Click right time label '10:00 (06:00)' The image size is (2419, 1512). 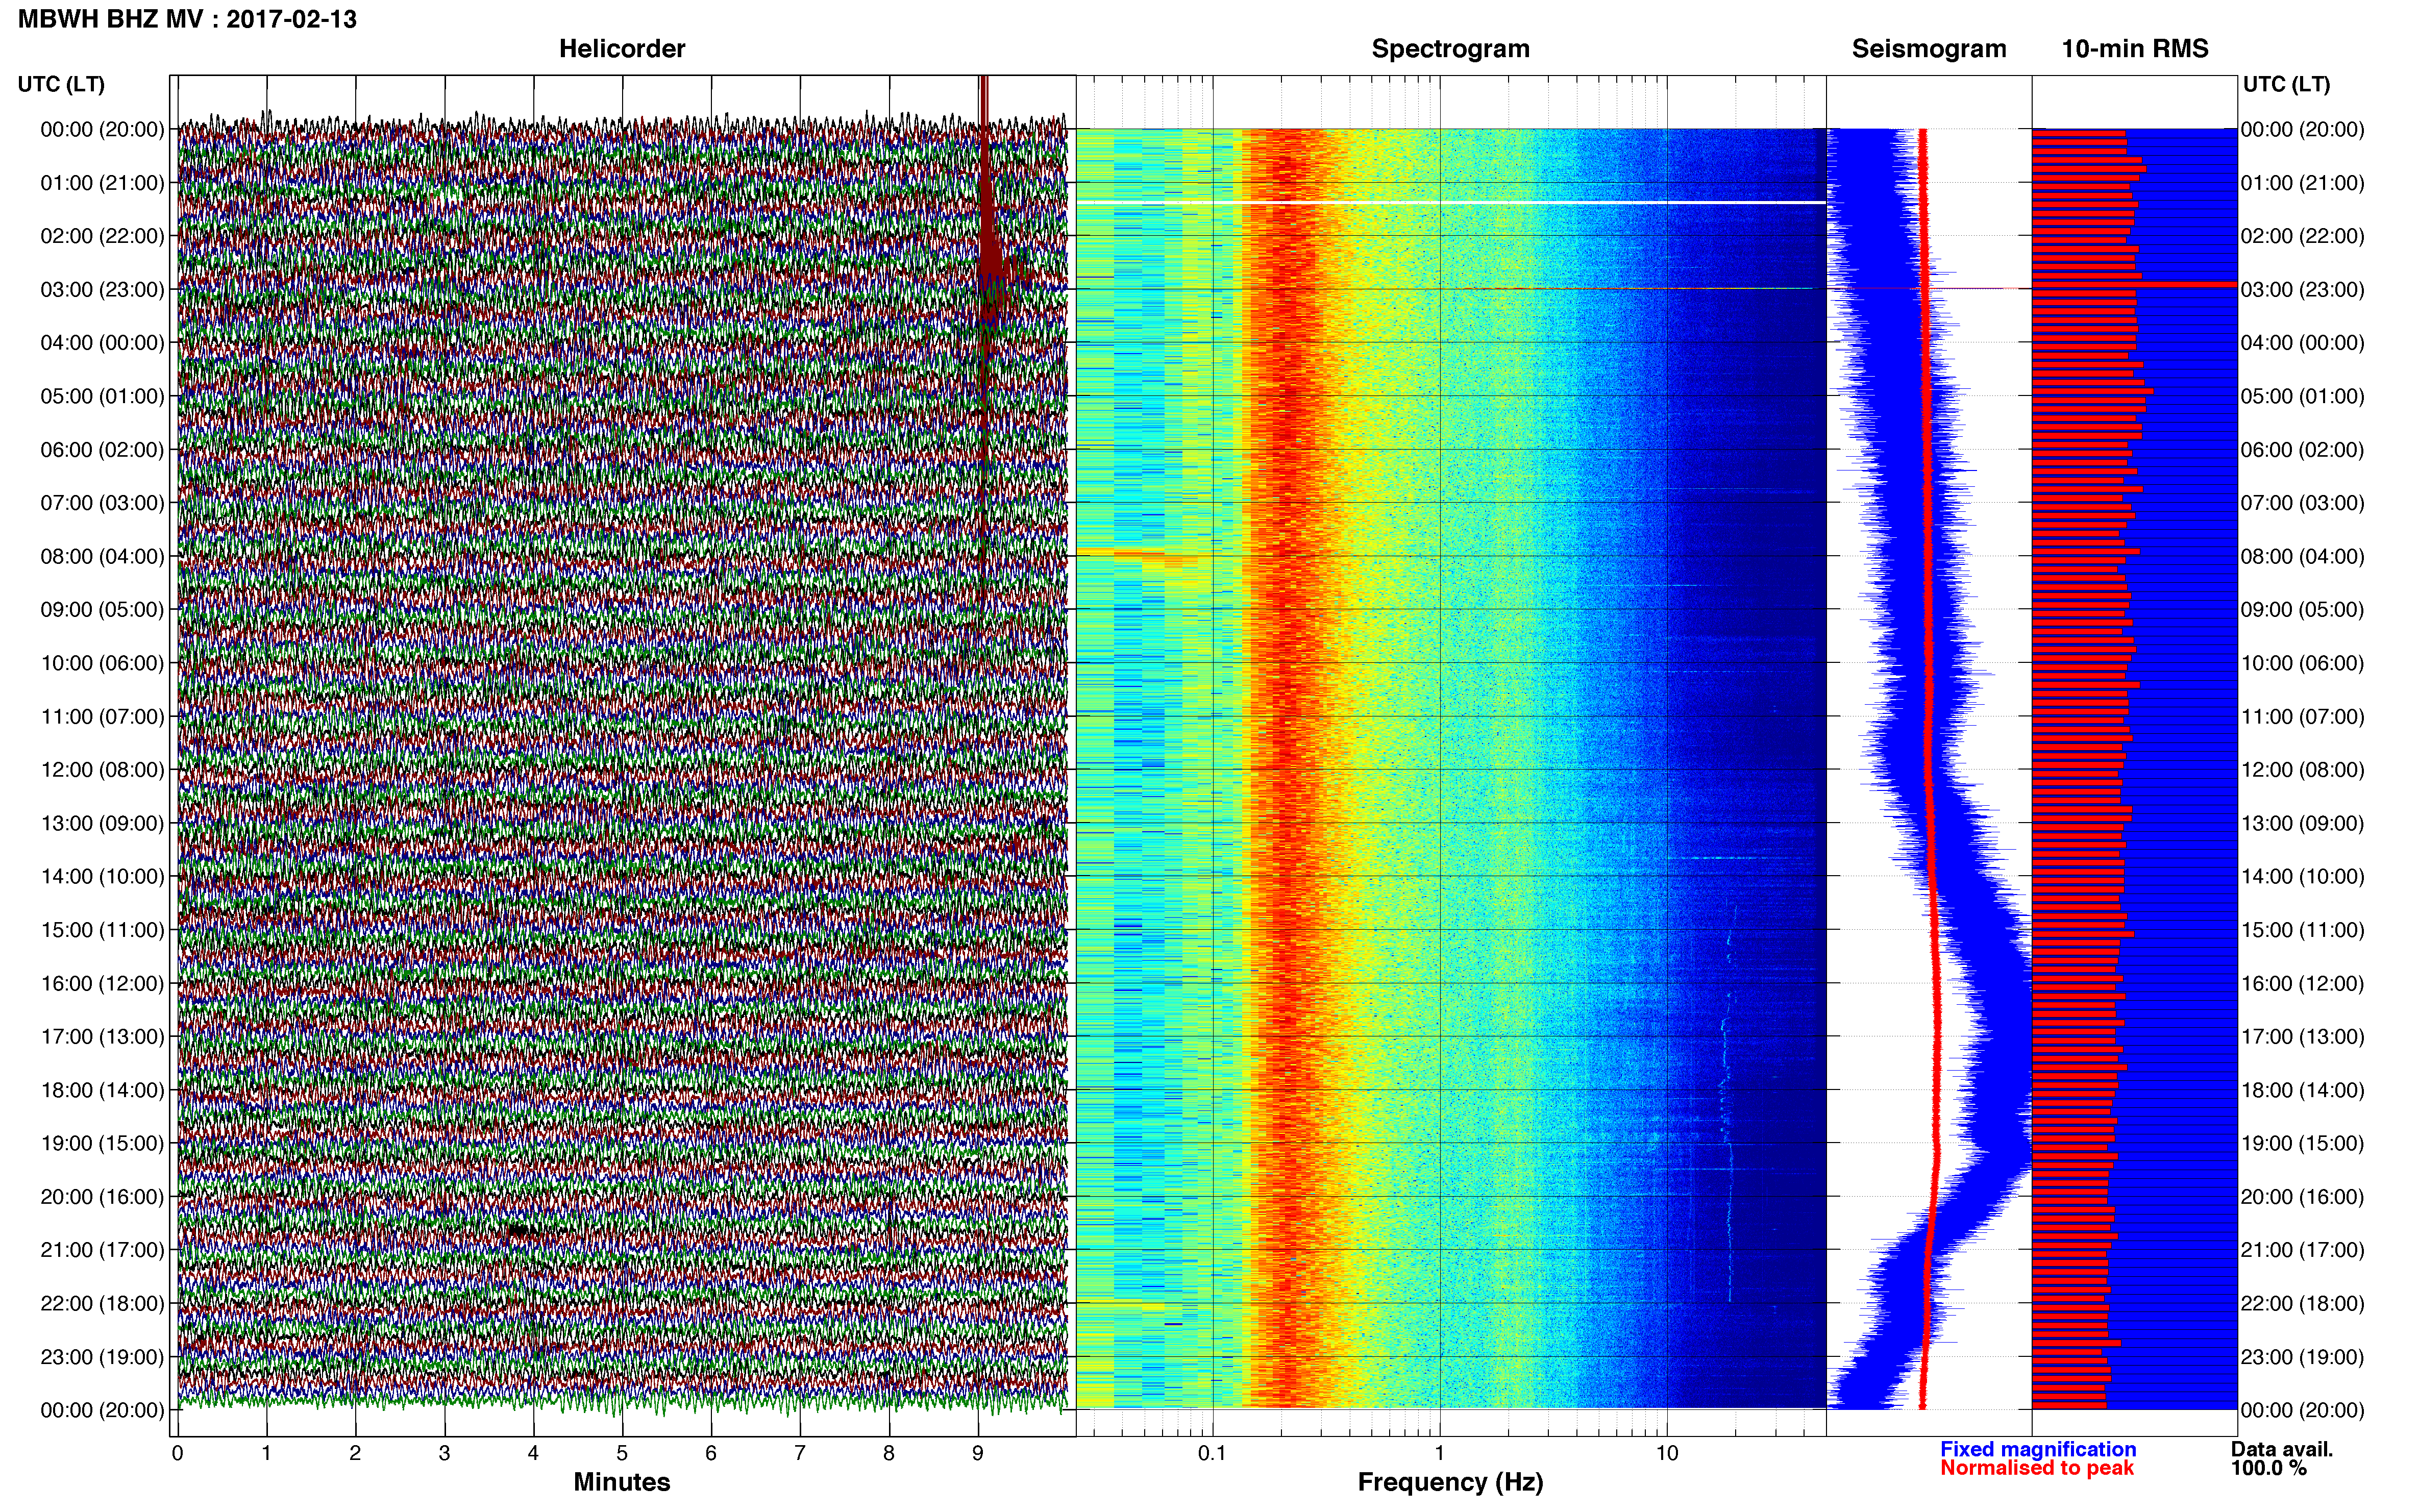tap(2302, 664)
